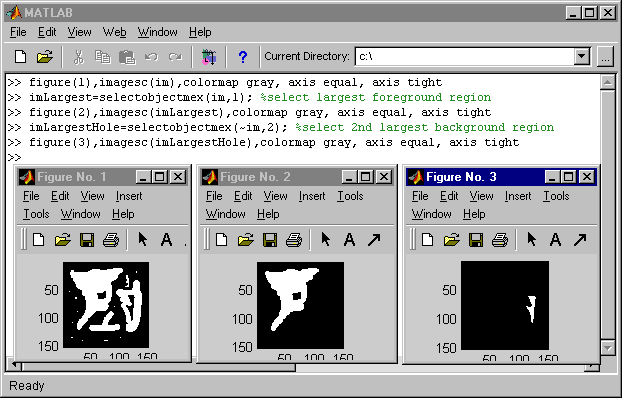Expand the Current Directory dropdown arrow
The image size is (622, 398).
[582, 56]
